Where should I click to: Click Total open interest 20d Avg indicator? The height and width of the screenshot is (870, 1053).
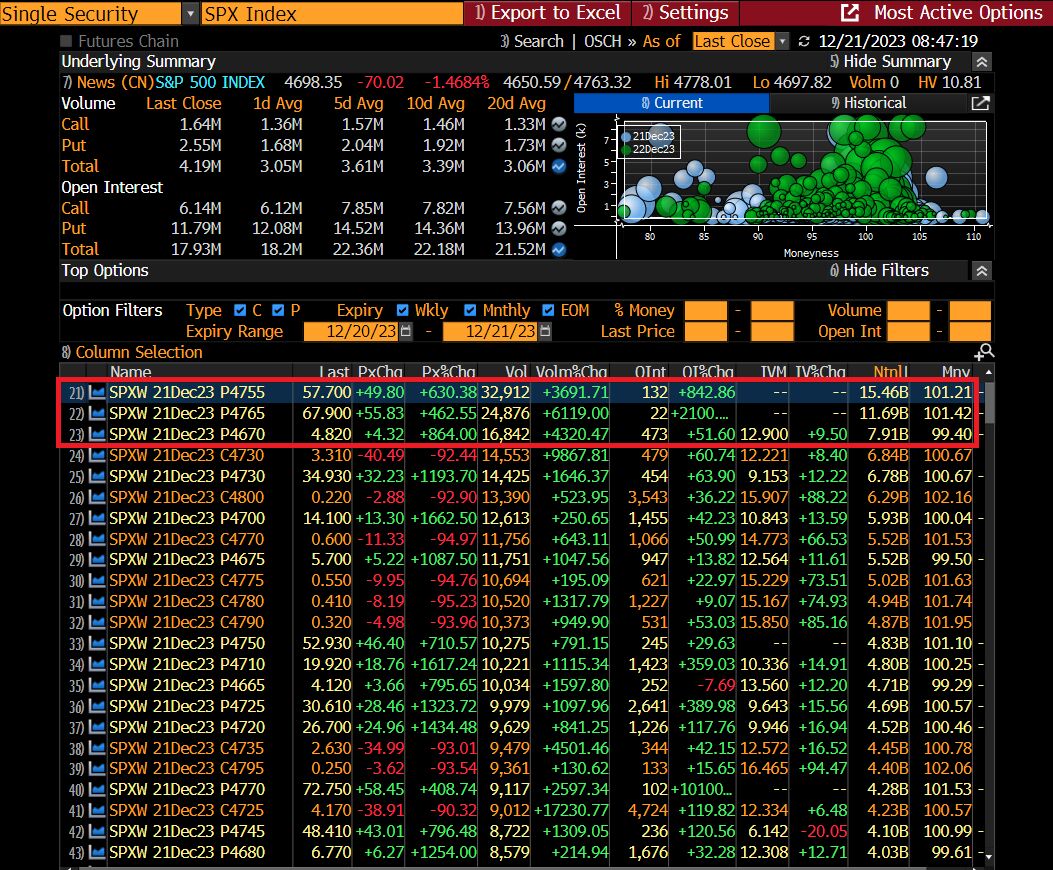(559, 249)
